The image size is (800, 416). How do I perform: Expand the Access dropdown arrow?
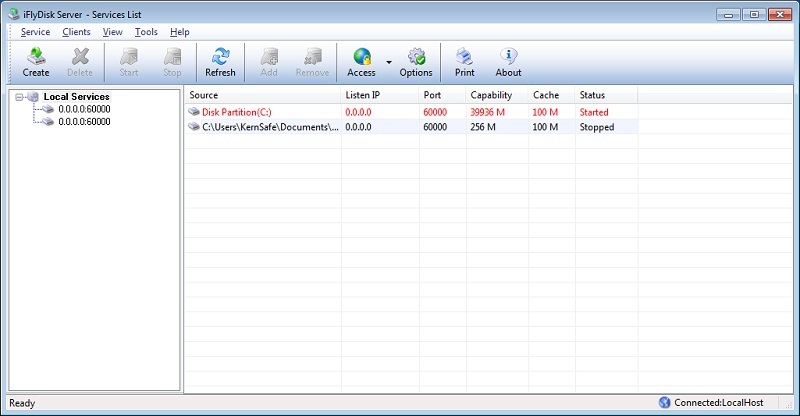pyautogui.click(x=389, y=62)
